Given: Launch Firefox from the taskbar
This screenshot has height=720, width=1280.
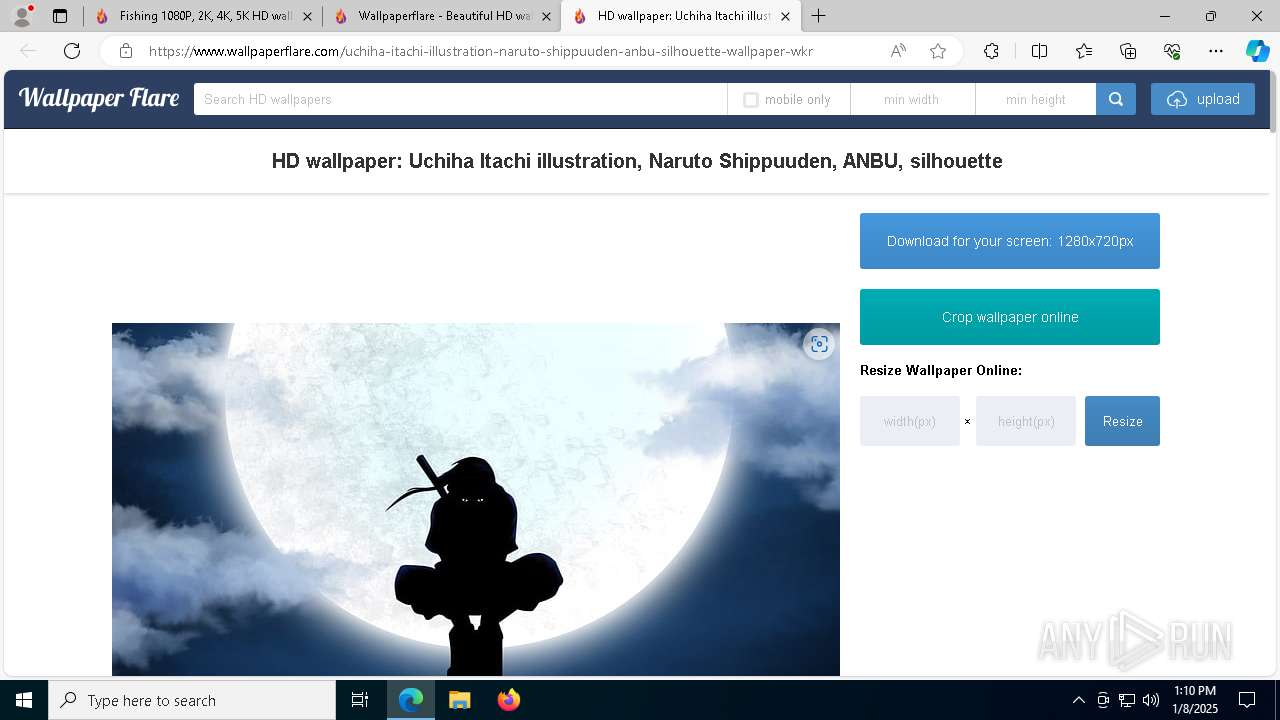Looking at the screenshot, I should tap(509, 700).
